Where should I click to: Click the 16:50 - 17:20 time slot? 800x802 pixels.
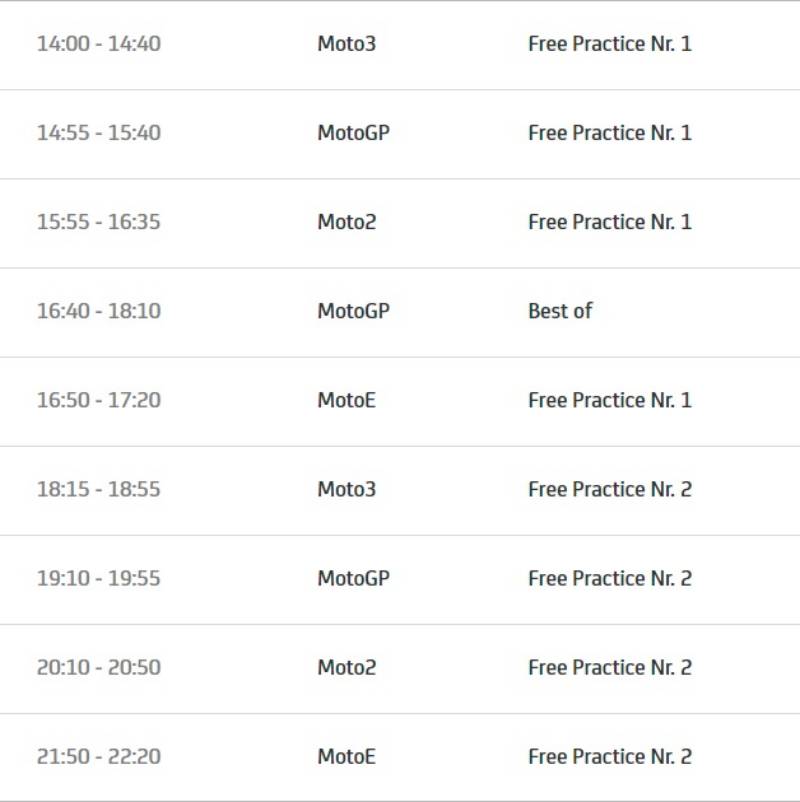pyautogui.click(x=98, y=400)
